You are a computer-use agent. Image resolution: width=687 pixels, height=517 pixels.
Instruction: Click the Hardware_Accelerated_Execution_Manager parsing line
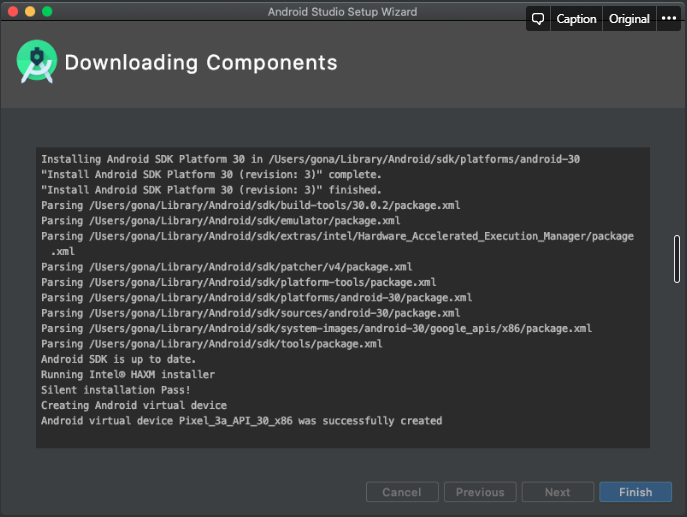(x=337, y=244)
